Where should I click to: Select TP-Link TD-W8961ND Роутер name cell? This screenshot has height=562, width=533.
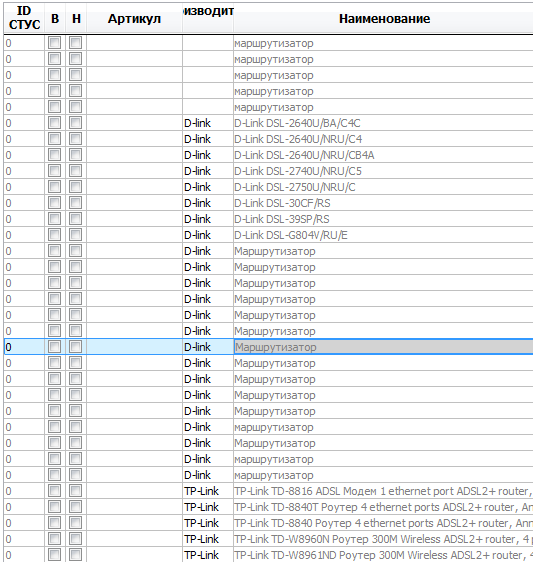[383, 554]
